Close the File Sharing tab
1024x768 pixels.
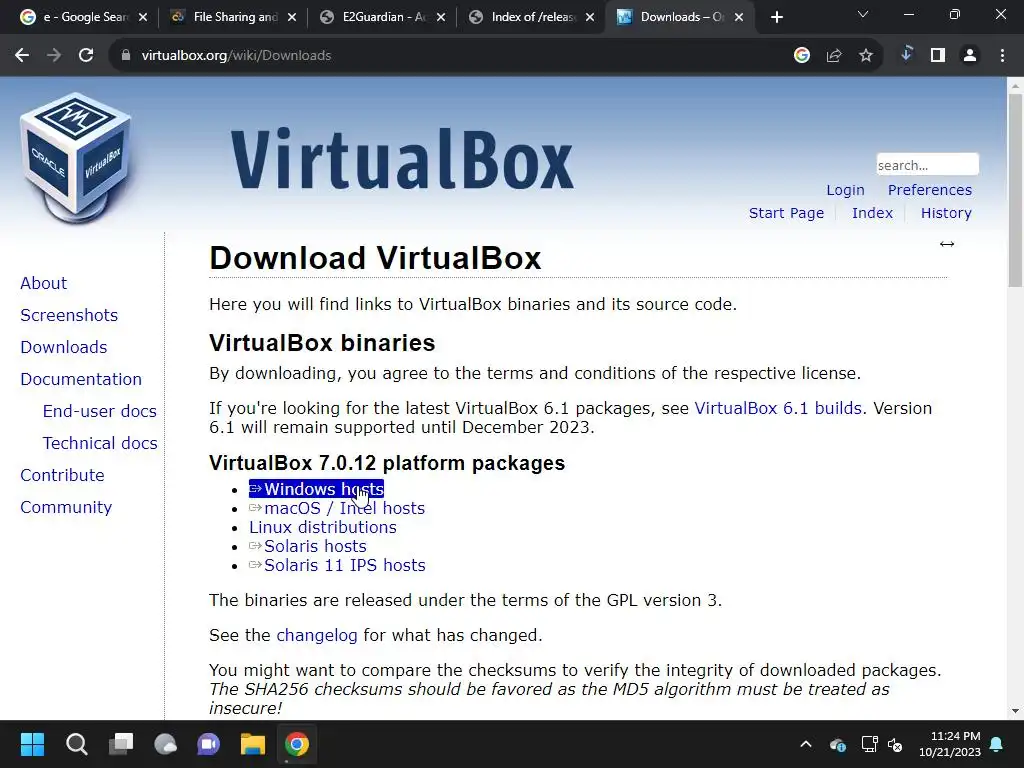[293, 17]
